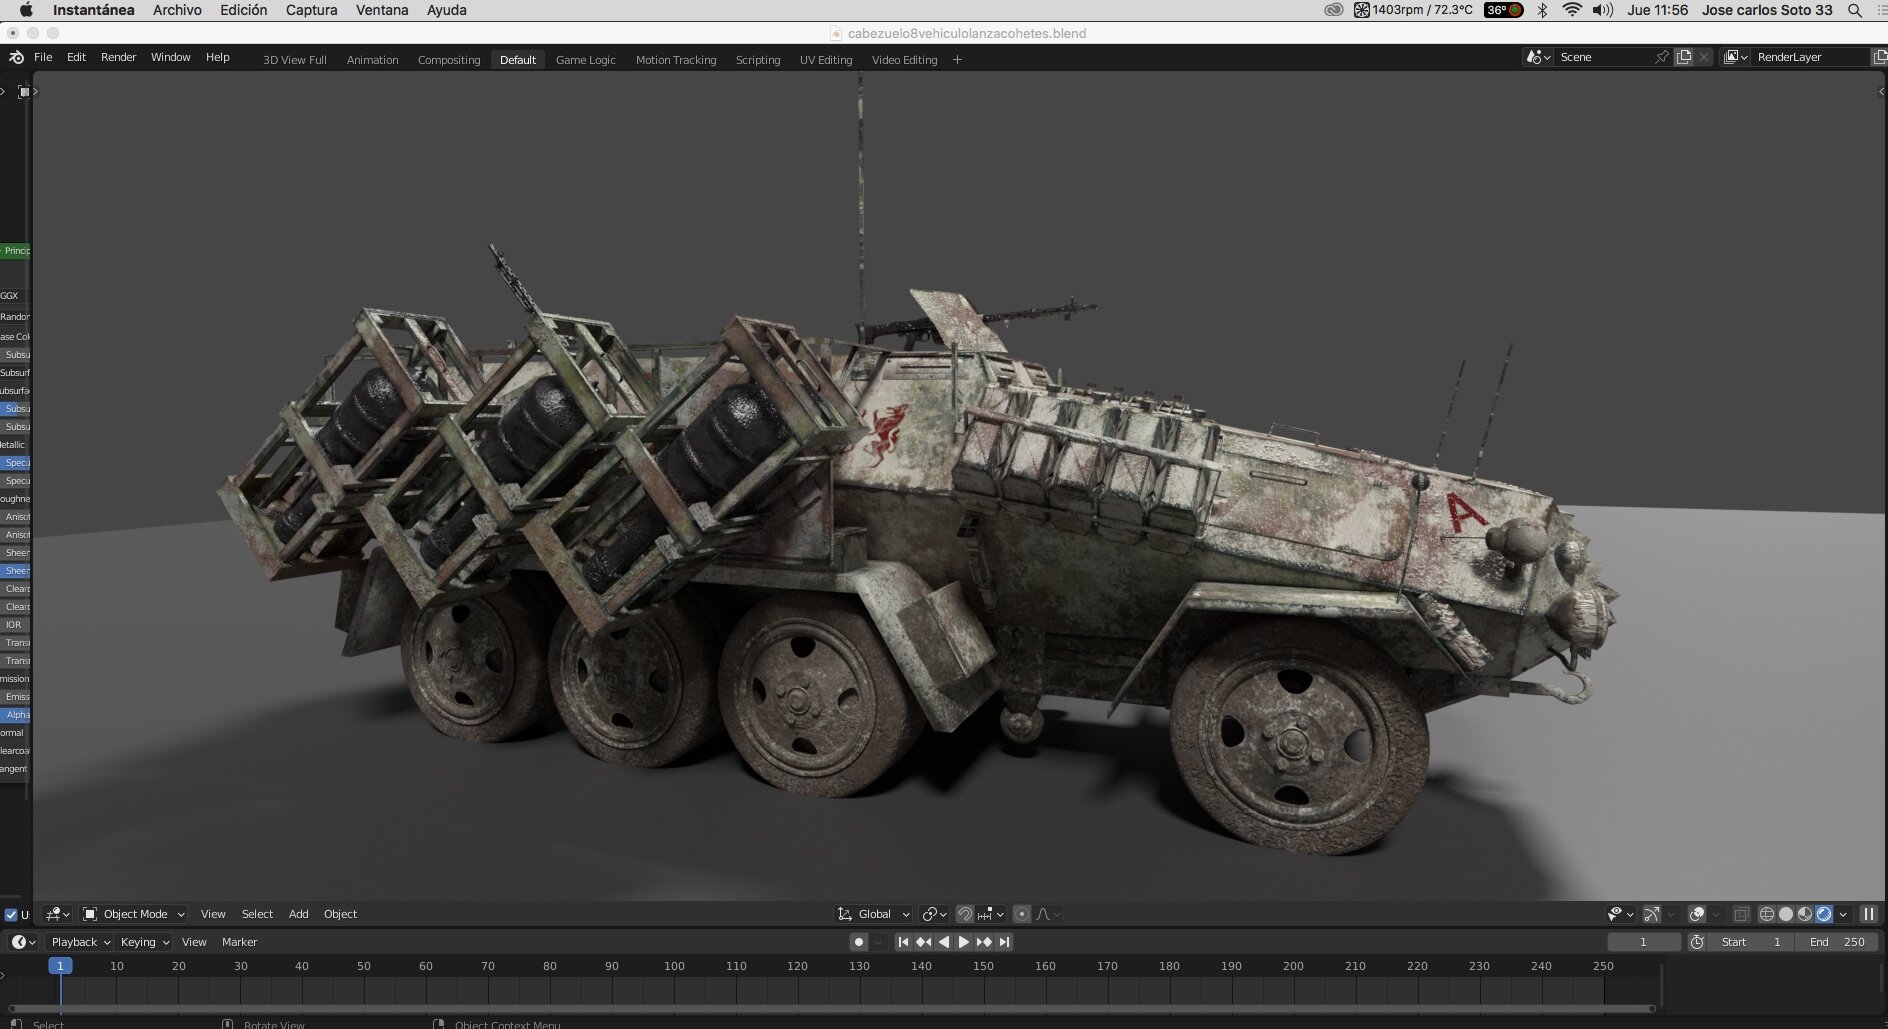Toggle viewport gizmos display

click(1652, 914)
